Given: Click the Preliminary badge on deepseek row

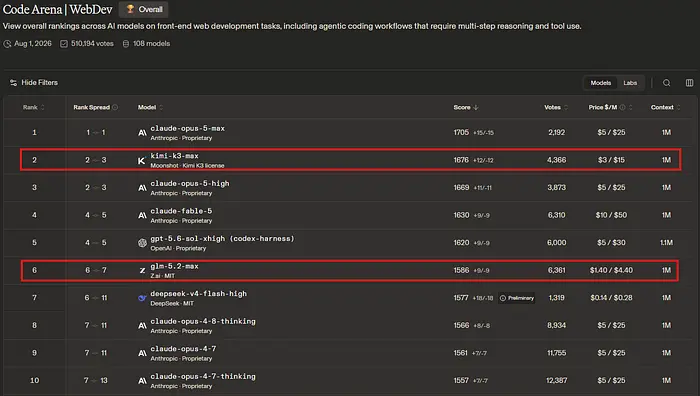Looking at the screenshot, I should [x=517, y=298].
